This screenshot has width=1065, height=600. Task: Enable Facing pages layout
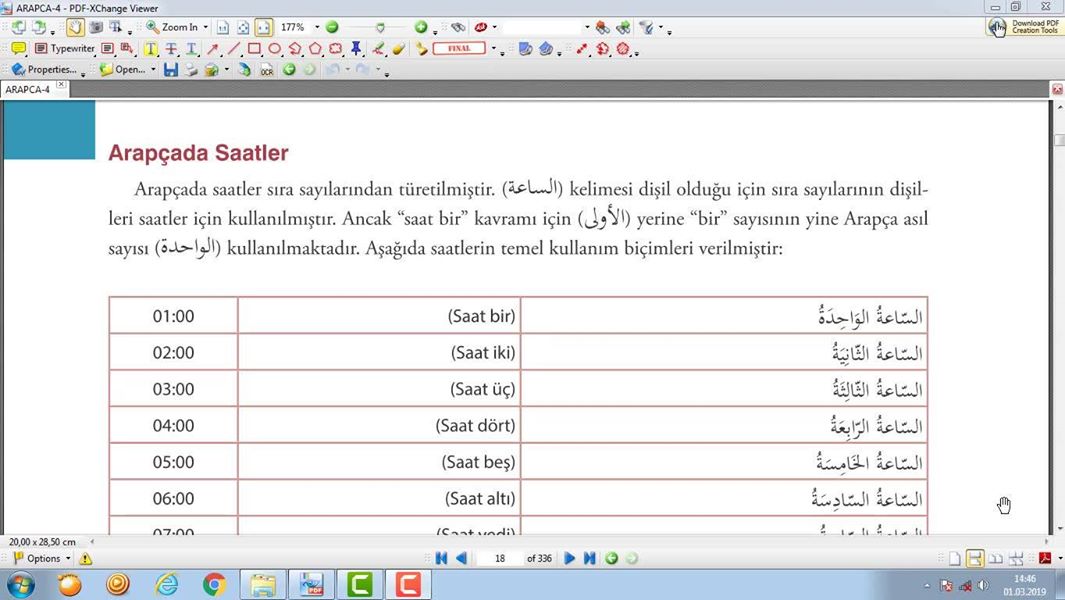coord(996,559)
